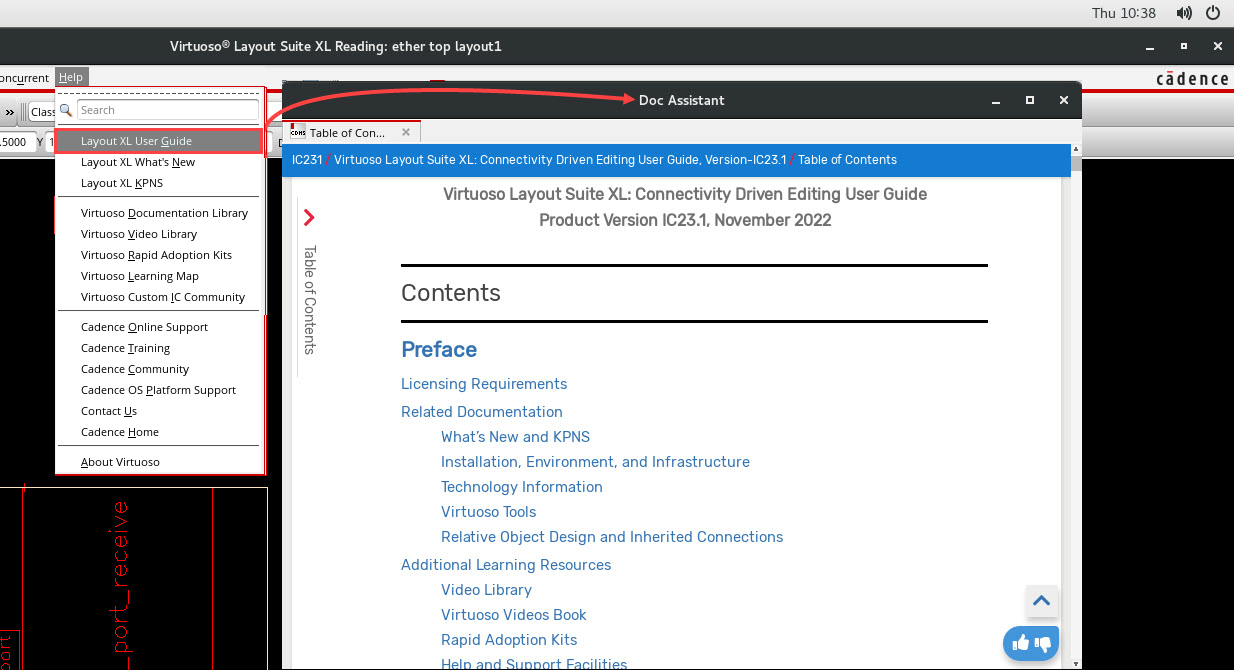Click the thumbs down feedback icon
1234x670 pixels.
tap(1043, 644)
